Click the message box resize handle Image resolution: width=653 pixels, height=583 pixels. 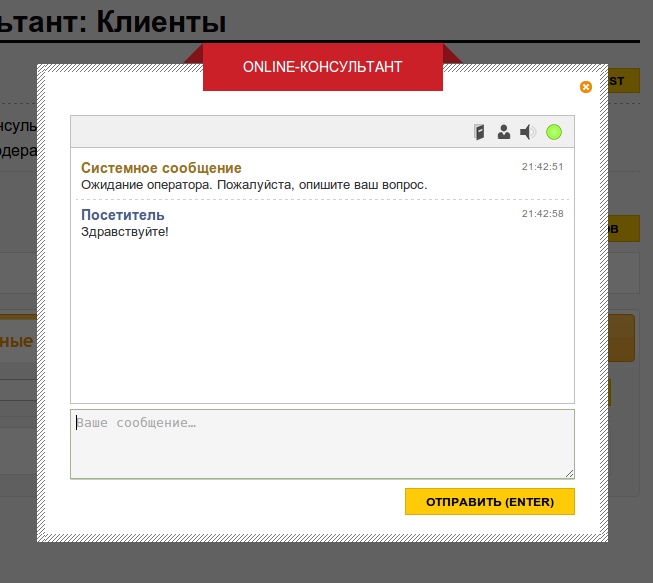pos(570,473)
